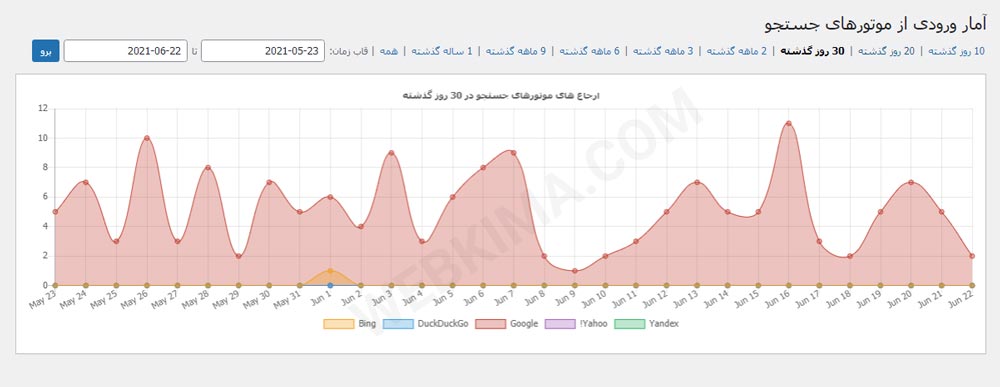Click Google data point for May 28
Image resolution: width=1000 pixels, height=387 pixels.
(x=208, y=168)
